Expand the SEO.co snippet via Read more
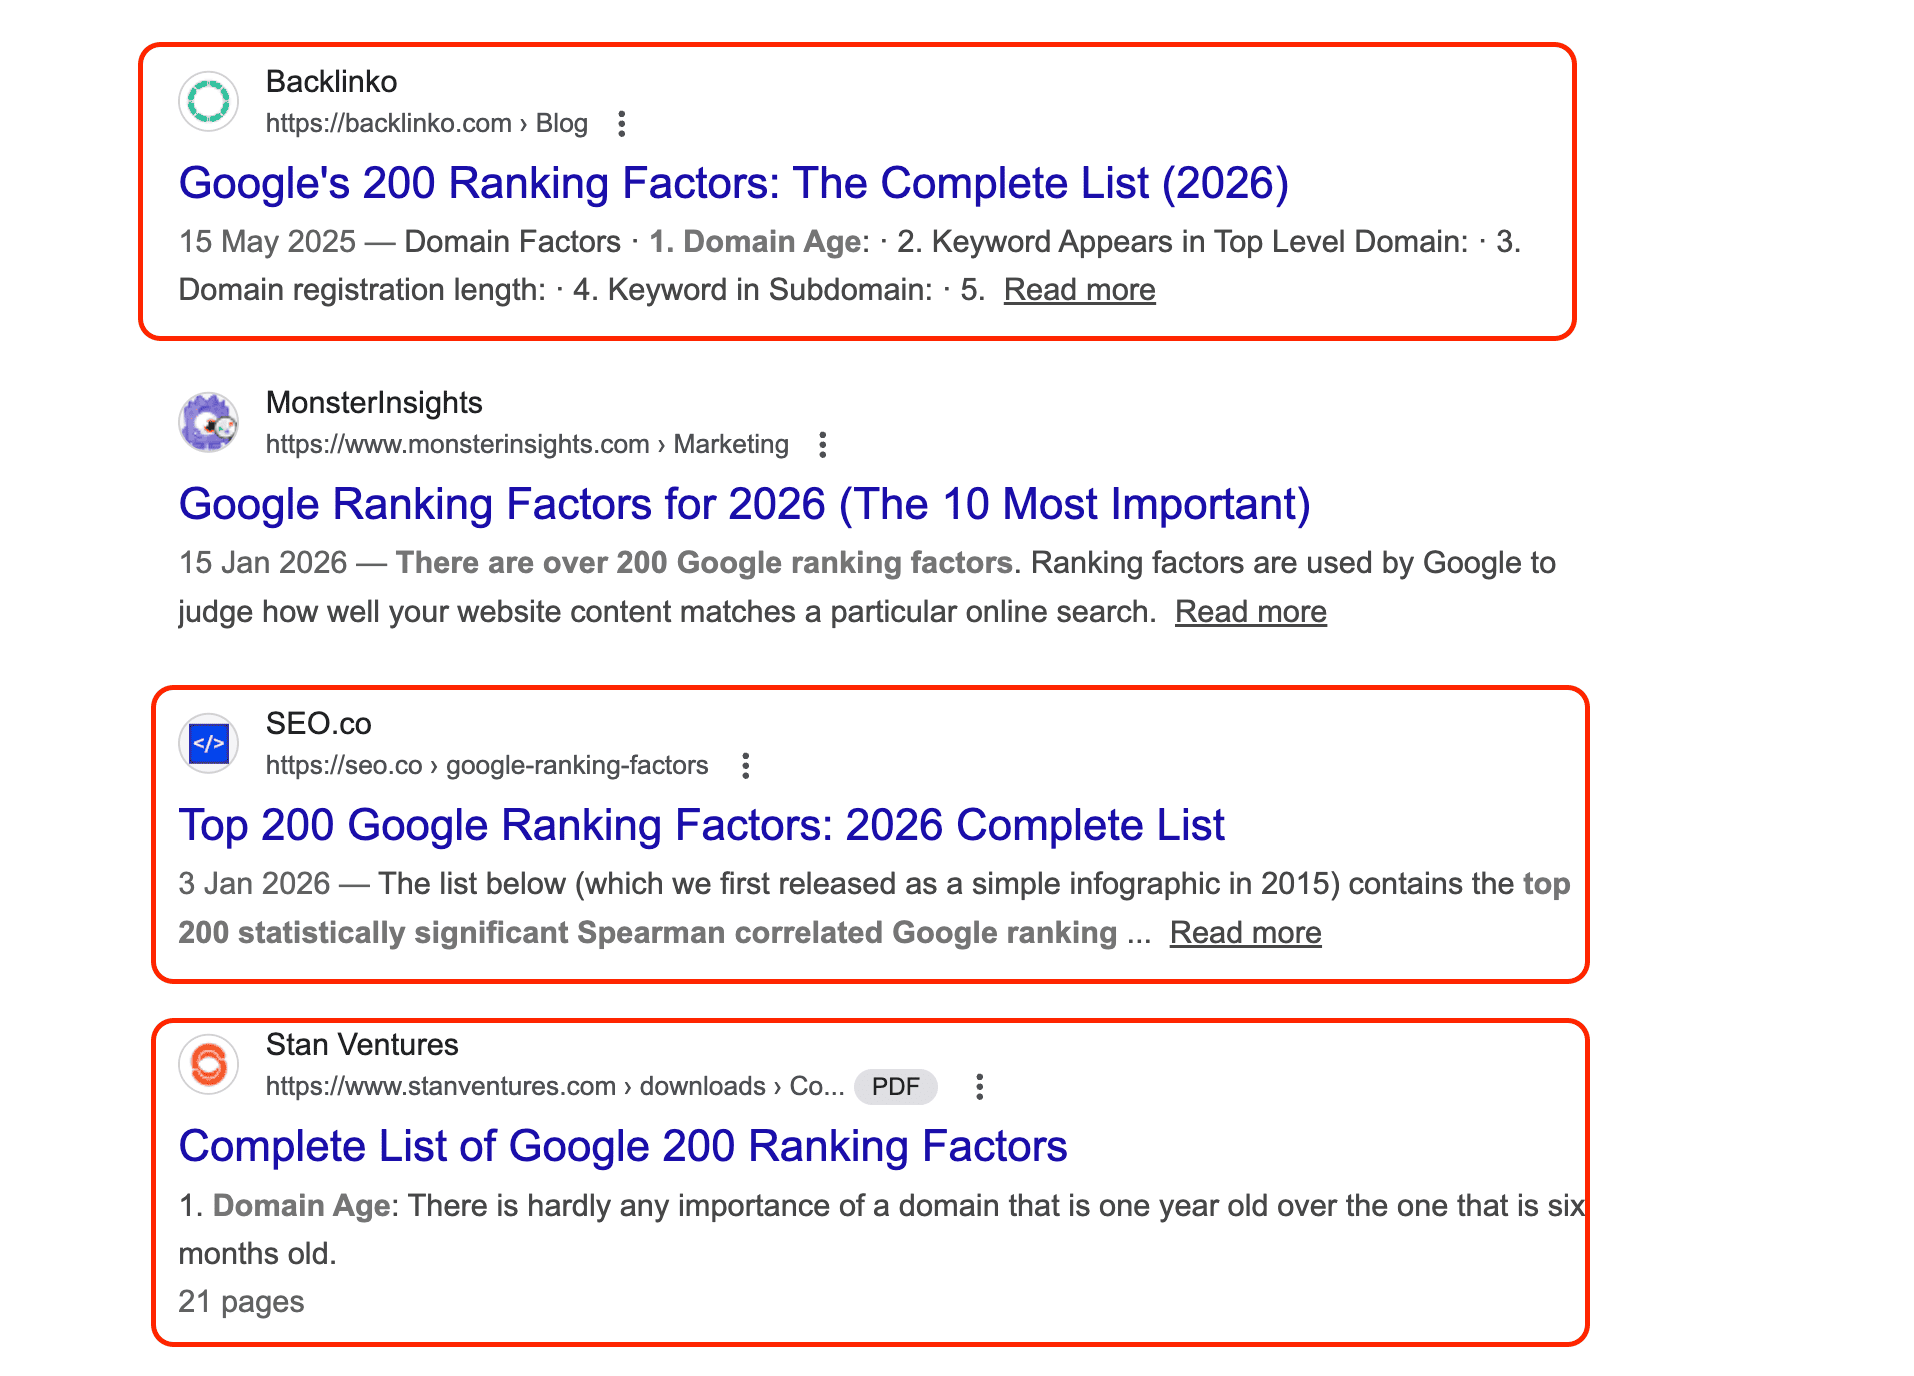1914x1376 pixels. (x=1244, y=932)
